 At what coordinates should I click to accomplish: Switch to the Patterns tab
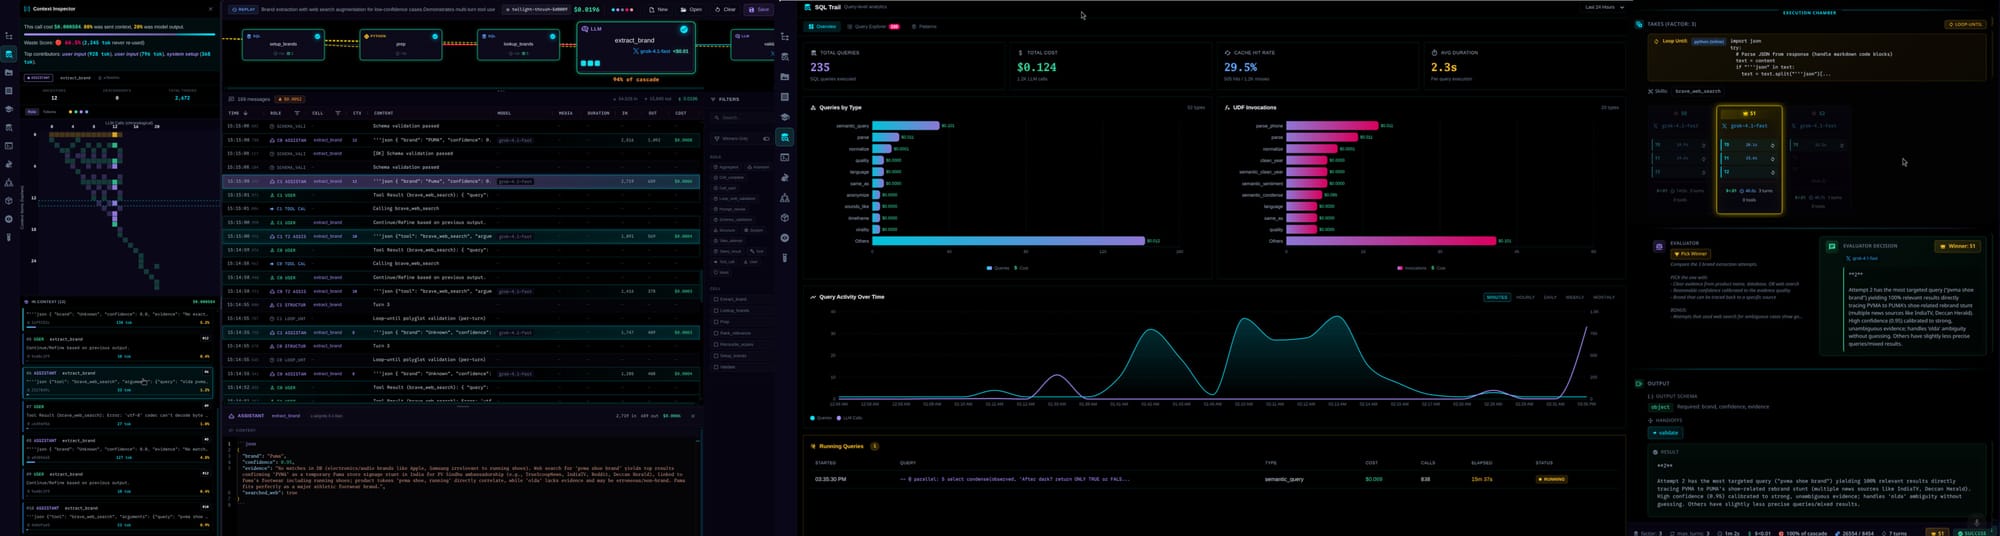tap(925, 27)
